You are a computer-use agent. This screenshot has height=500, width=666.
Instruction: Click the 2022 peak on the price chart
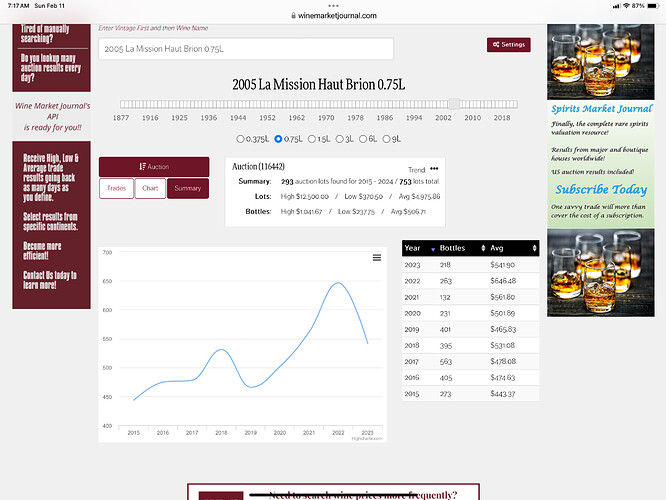pos(338,283)
